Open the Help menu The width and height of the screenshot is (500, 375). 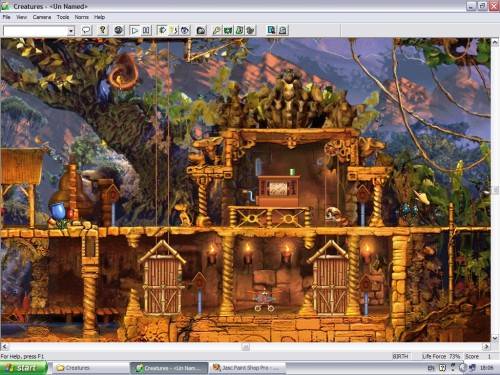(x=99, y=17)
